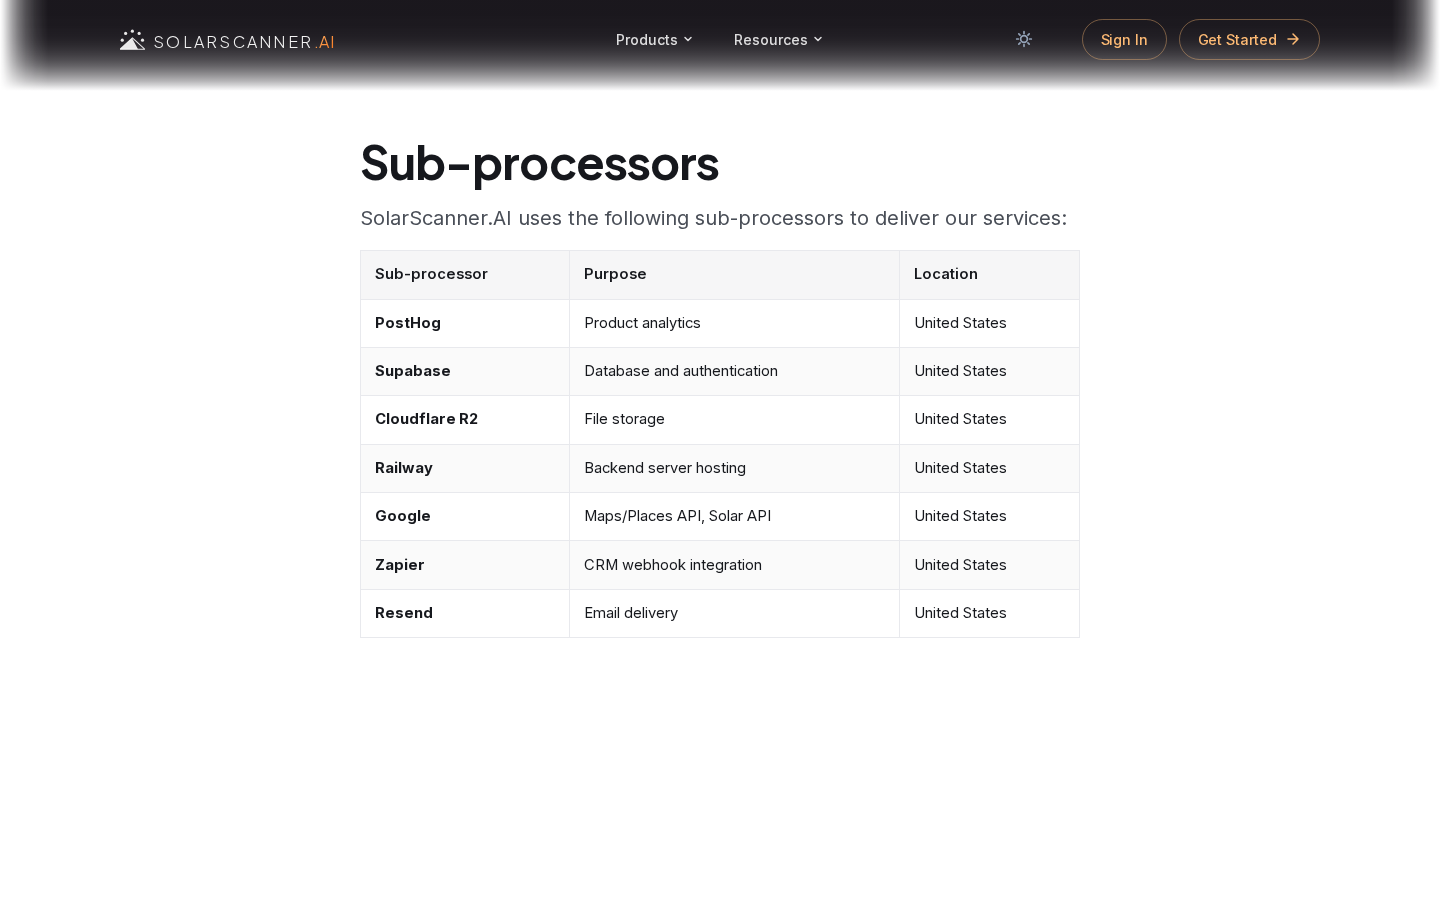The width and height of the screenshot is (1440, 900).
Task: Click the Sub-processor column header
Action: pyautogui.click(x=465, y=275)
